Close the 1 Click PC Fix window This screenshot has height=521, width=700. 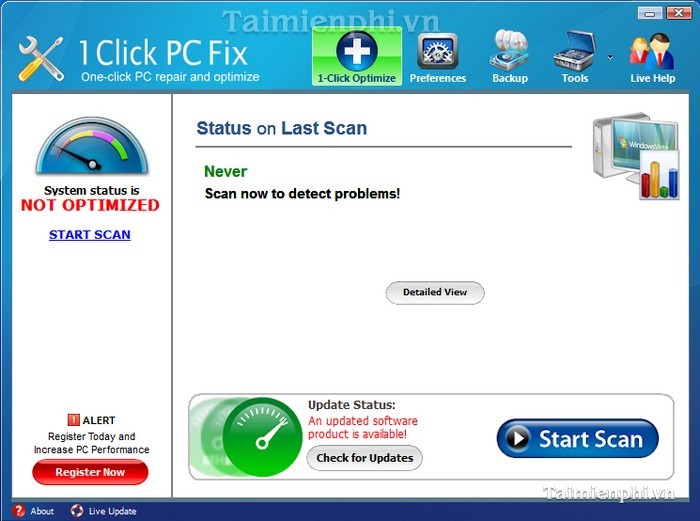679,13
